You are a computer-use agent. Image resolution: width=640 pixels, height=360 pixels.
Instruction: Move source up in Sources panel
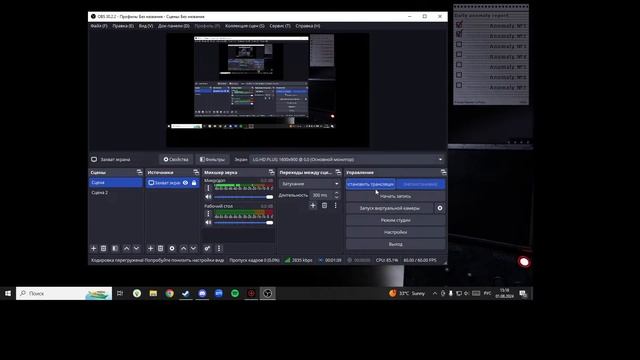click(184, 248)
